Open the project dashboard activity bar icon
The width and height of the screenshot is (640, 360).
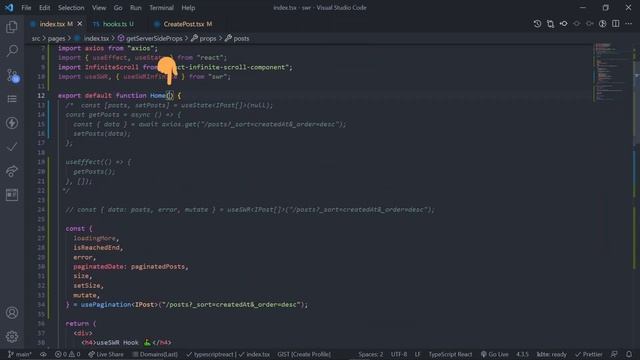[x=12, y=195]
